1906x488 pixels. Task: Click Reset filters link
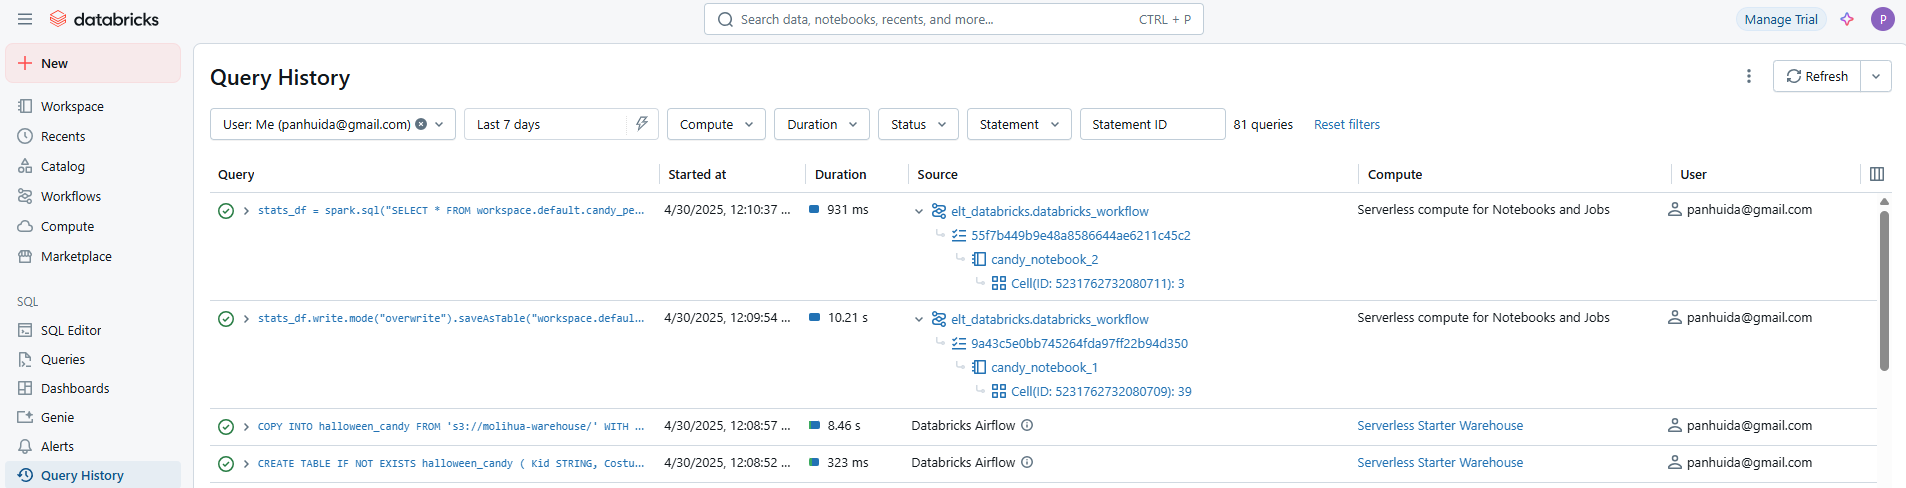click(1347, 124)
